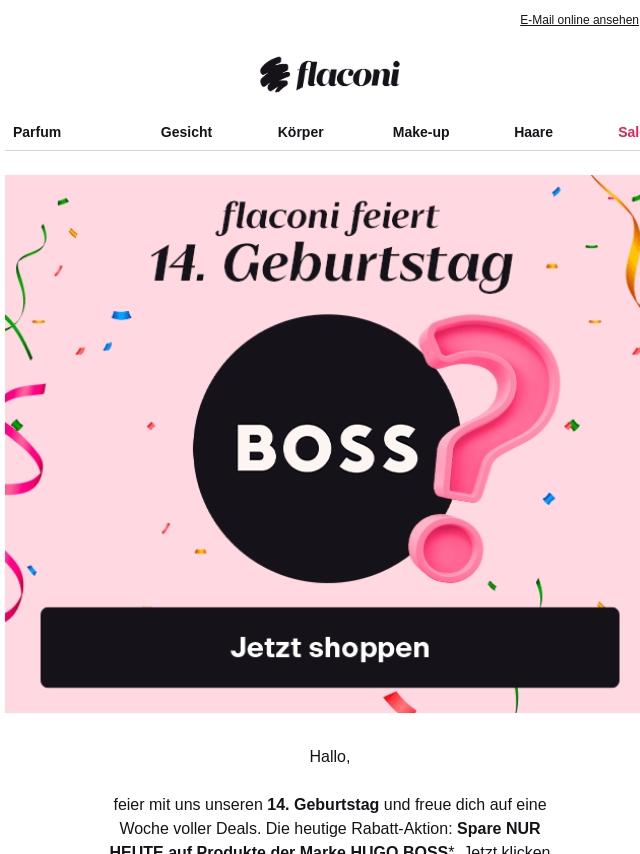
Task: Click the black BOSS circle logo
Action: pos(327,448)
